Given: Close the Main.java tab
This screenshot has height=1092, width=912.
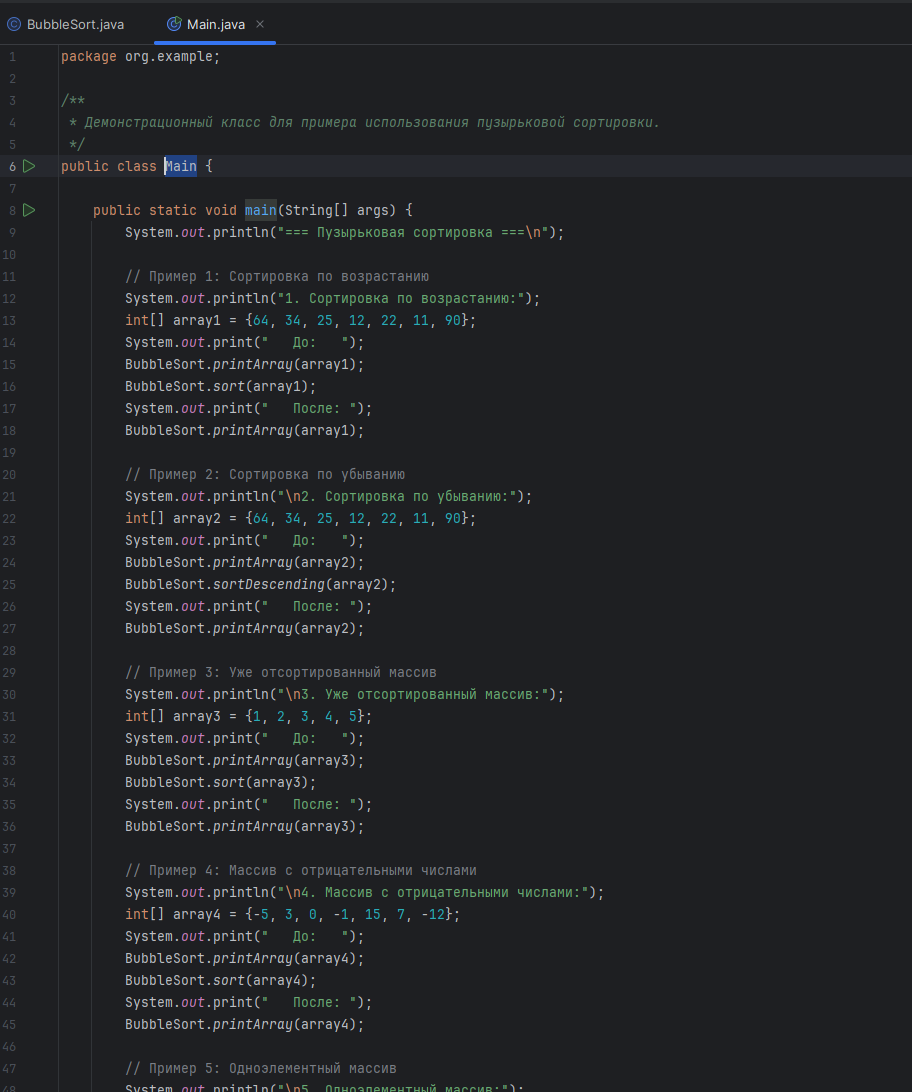Looking at the screenshot, I should point(260,24).
